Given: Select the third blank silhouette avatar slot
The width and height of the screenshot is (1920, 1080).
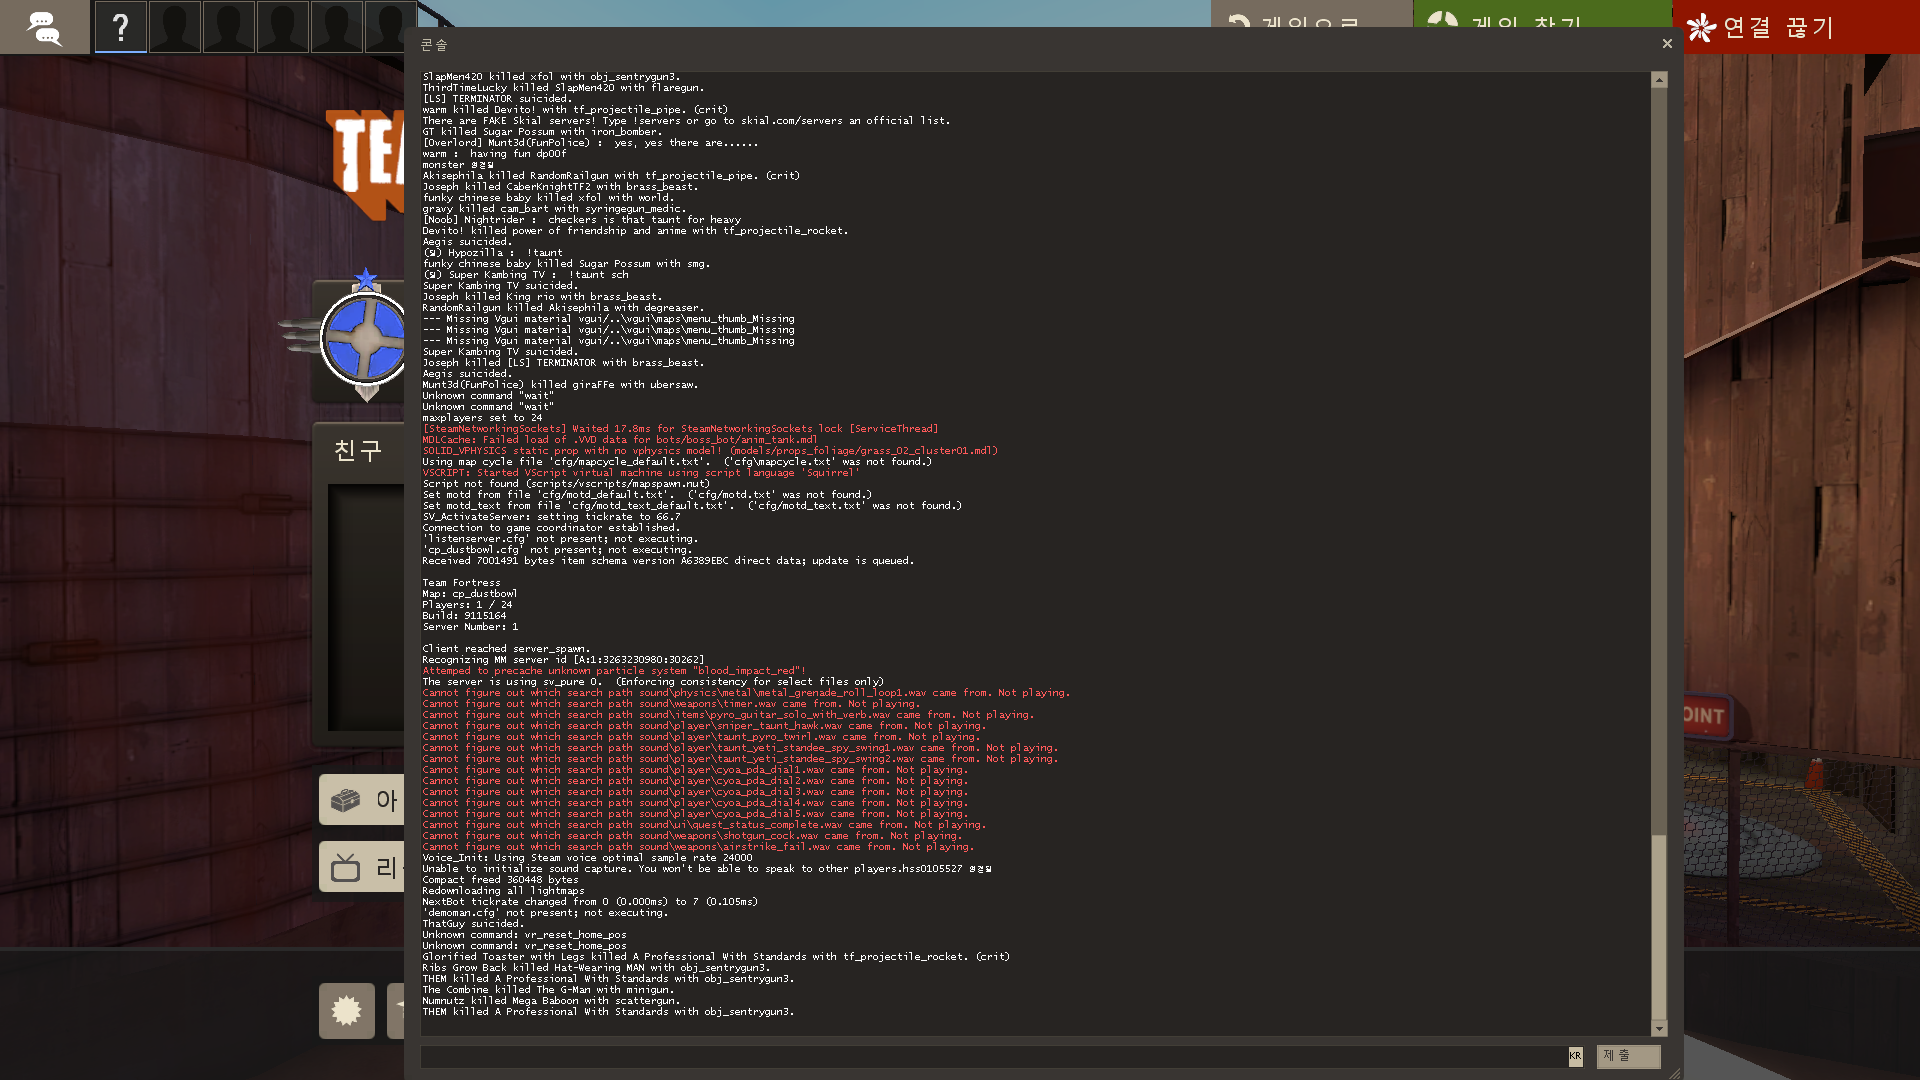Looking at the screenshot, I should click(283, 27).
